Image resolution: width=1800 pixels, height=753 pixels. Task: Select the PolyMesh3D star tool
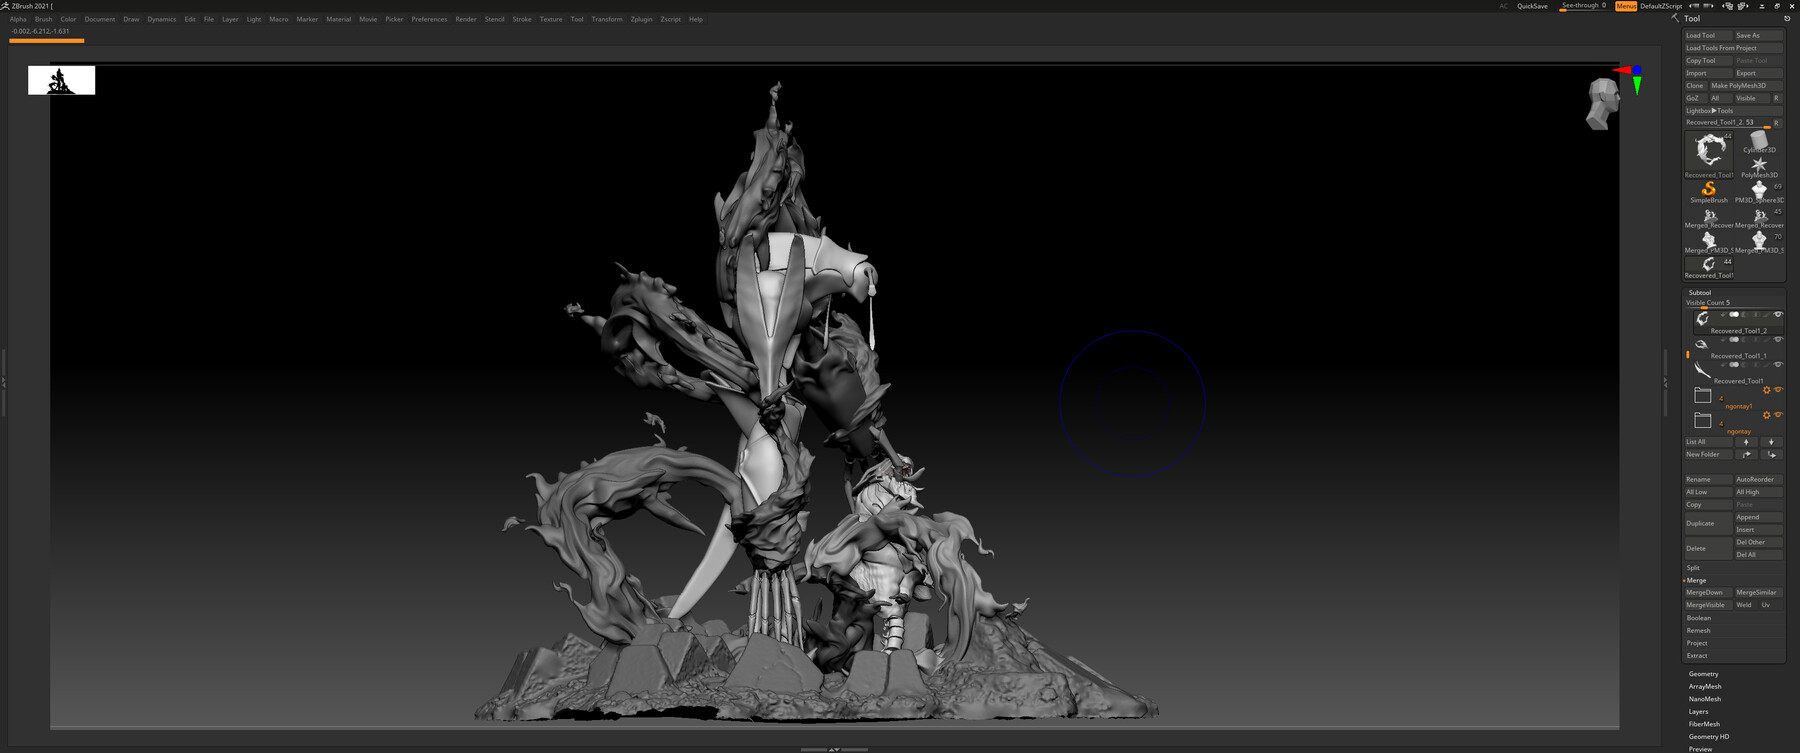point(1759,166)
